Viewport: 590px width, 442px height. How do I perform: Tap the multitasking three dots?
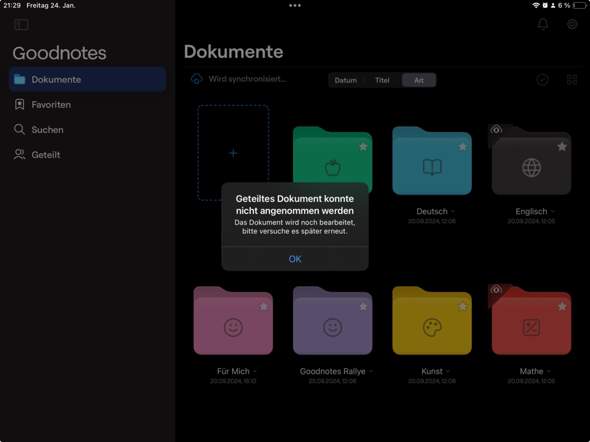(295, 5)
